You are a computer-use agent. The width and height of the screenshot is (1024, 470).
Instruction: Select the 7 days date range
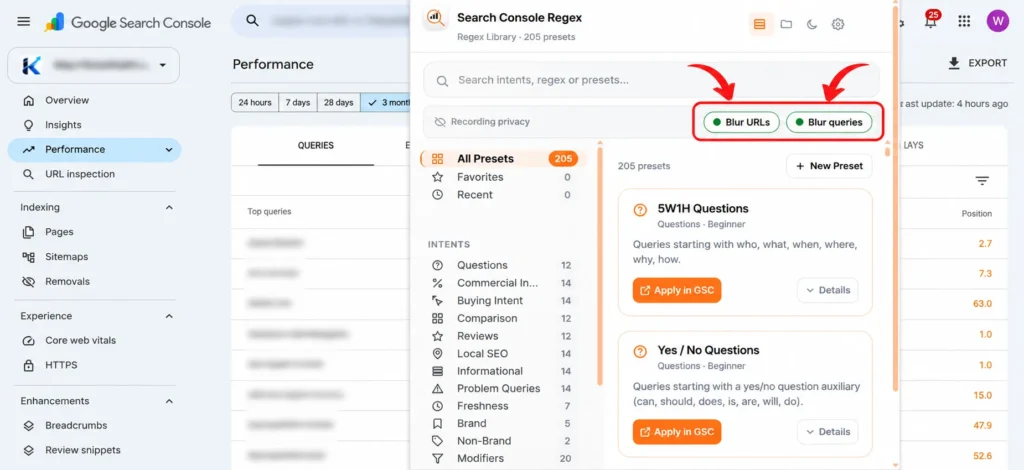point(298,103)
